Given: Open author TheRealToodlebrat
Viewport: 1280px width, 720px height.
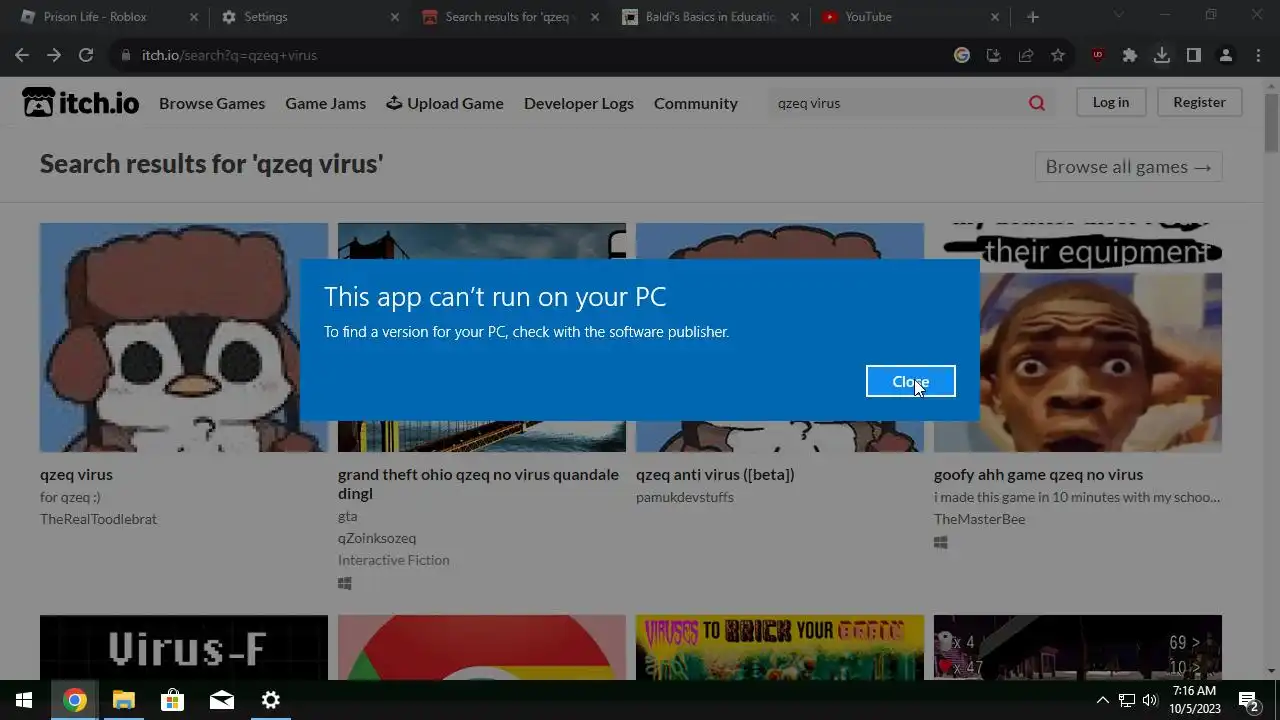Looking at the screenshot, I should pos(98,519).
